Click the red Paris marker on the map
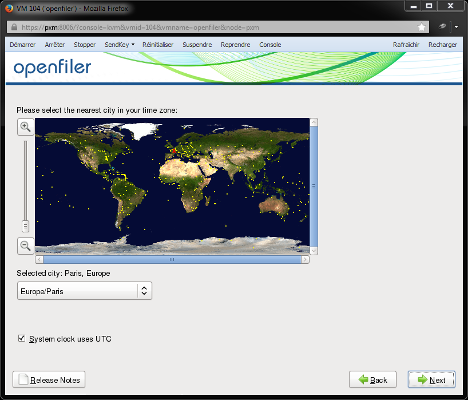The height and width of the screenshot is (400, 468). pos(174,151)
